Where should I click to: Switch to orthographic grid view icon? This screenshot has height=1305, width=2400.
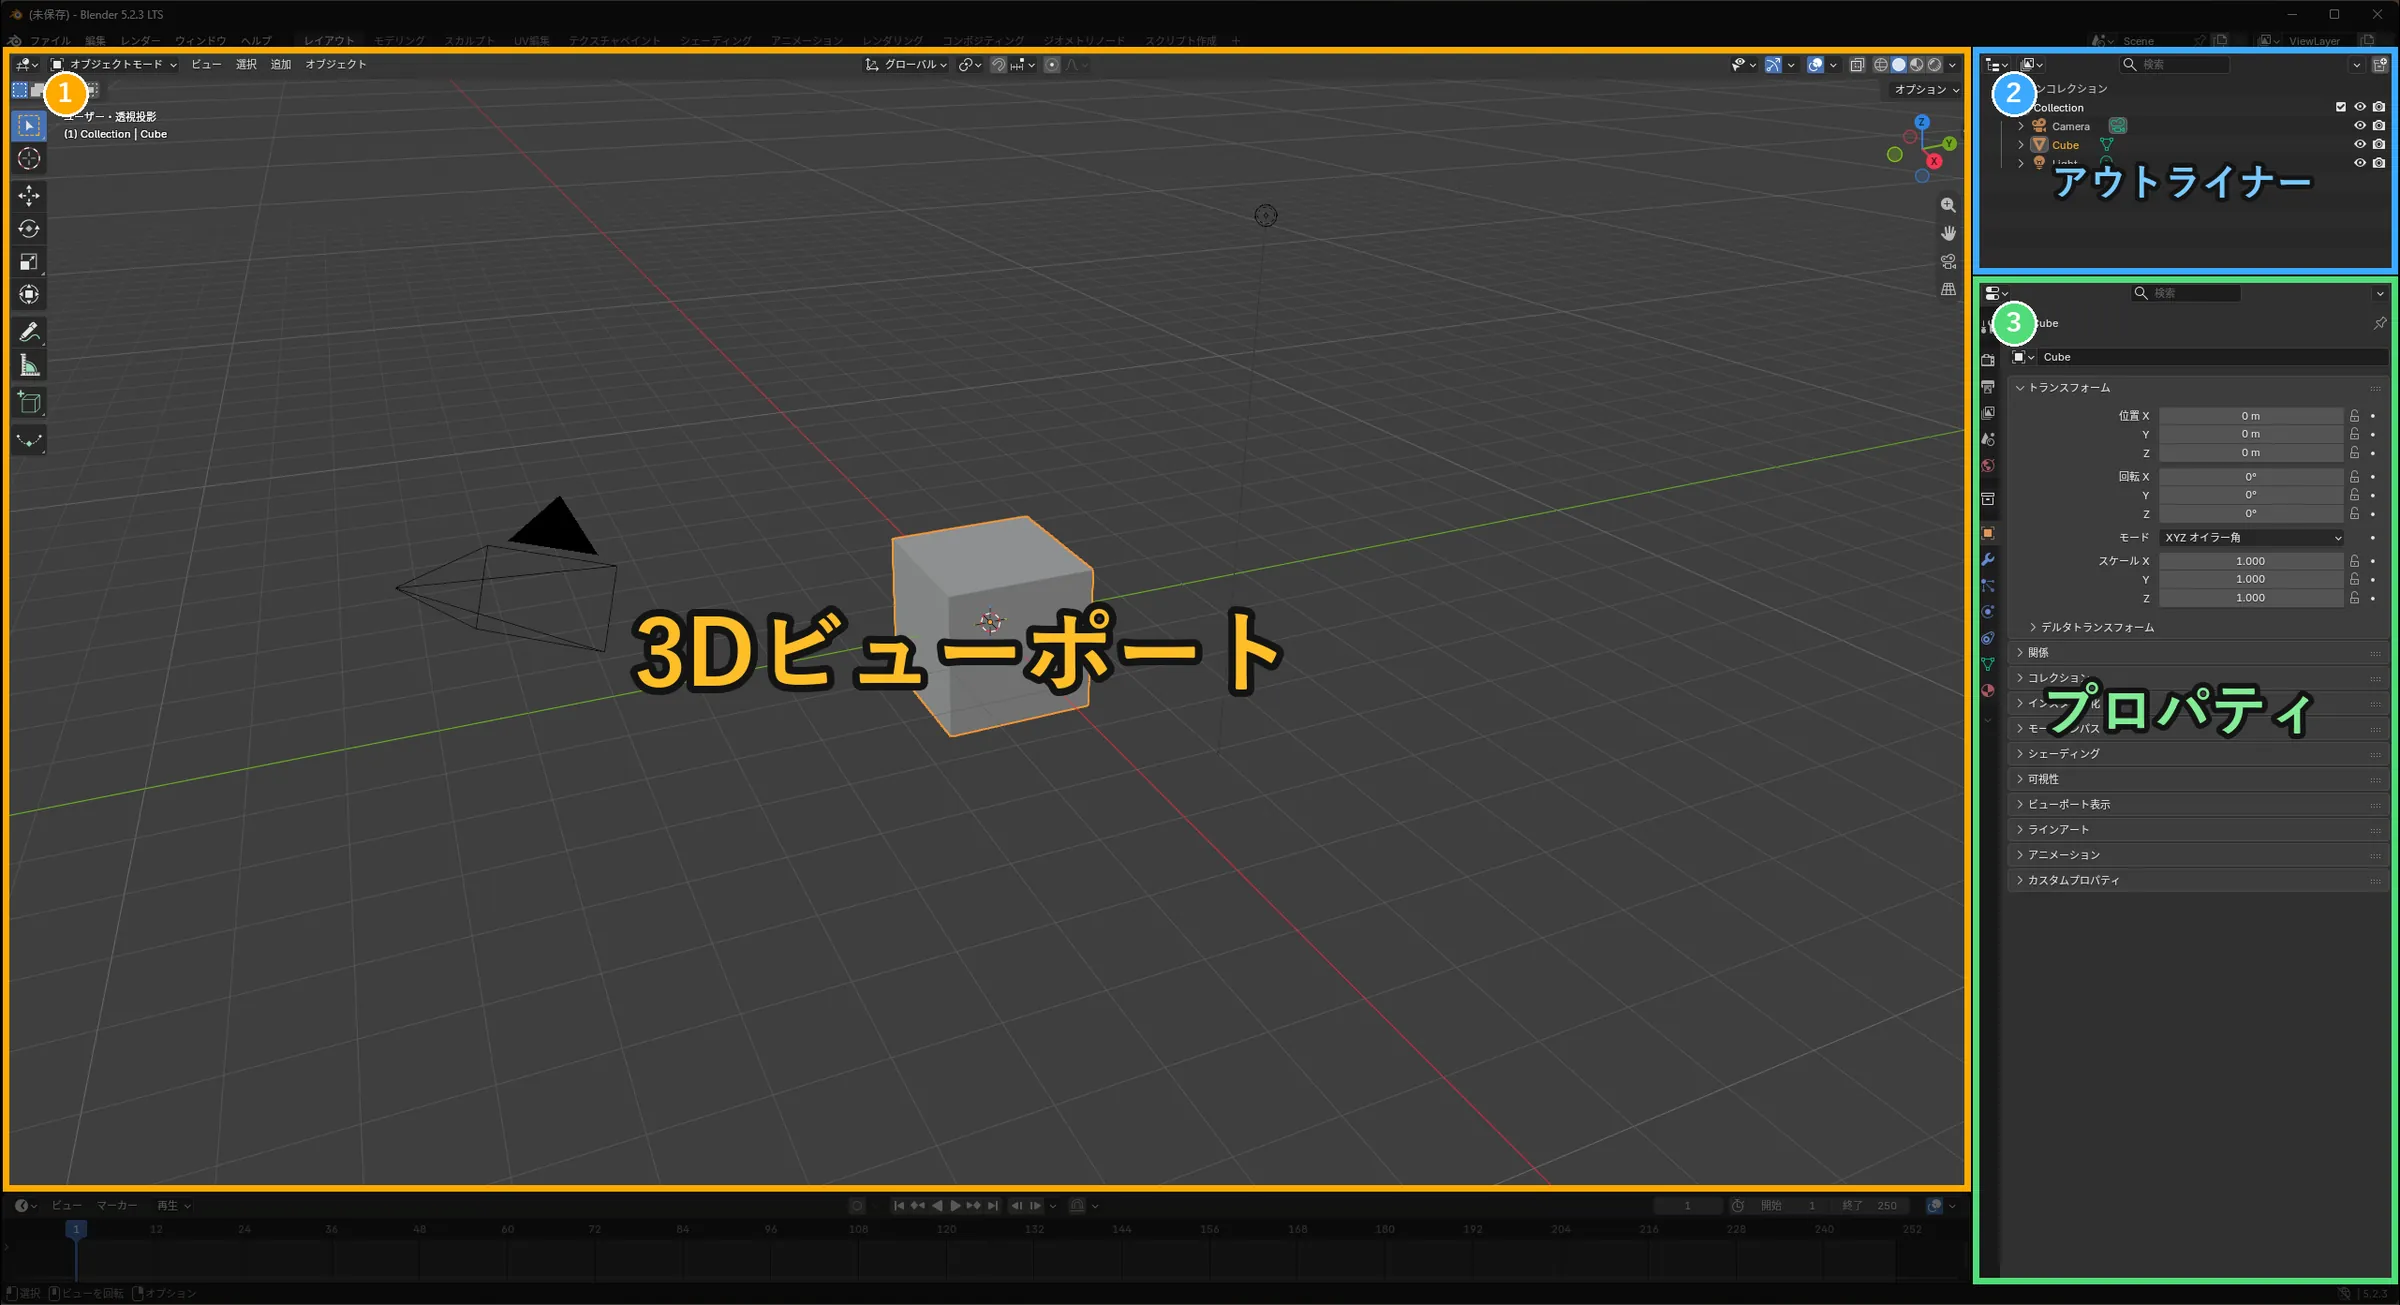(x=1948, y=289)
